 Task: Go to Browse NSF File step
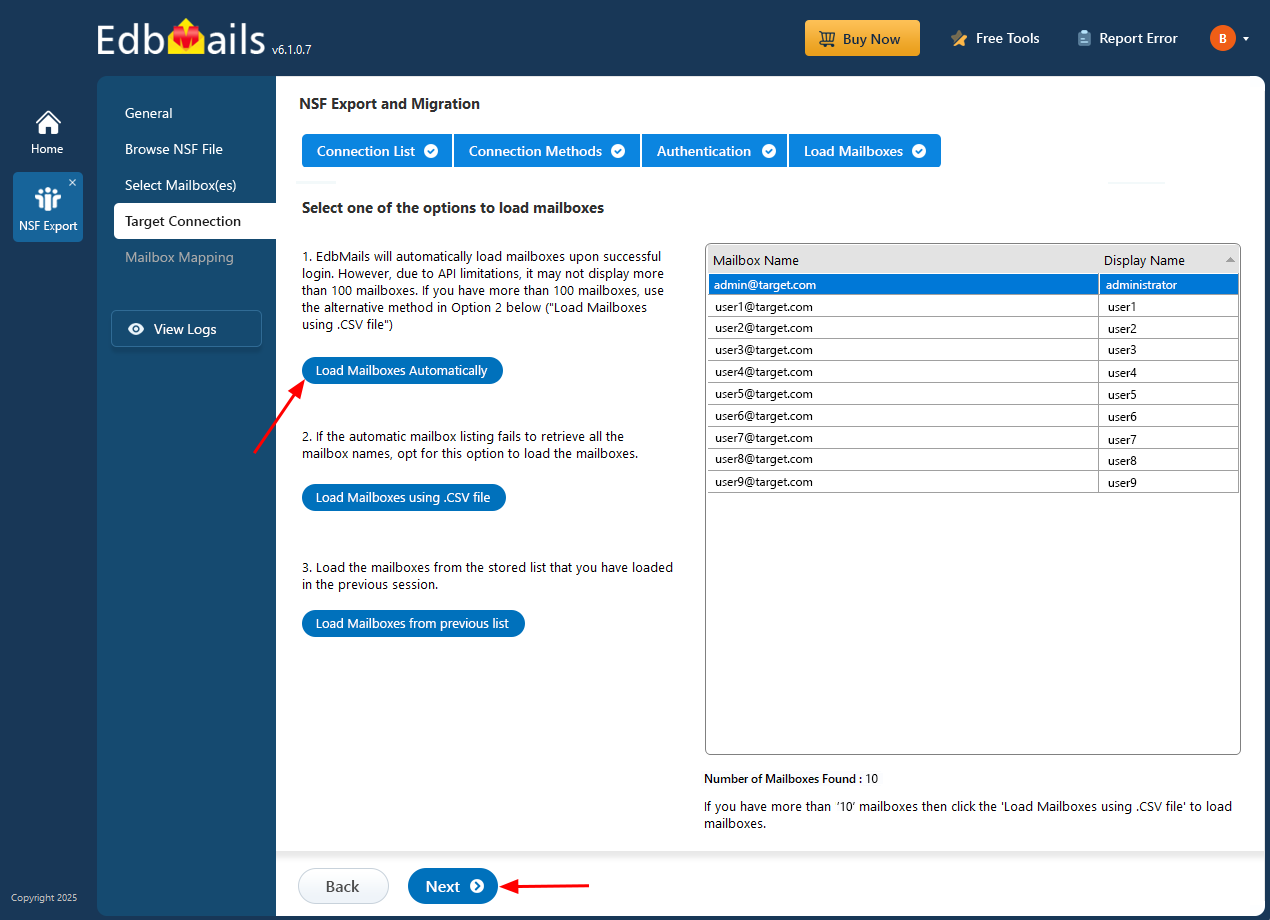pyautogui.click(x=174, y=149)
